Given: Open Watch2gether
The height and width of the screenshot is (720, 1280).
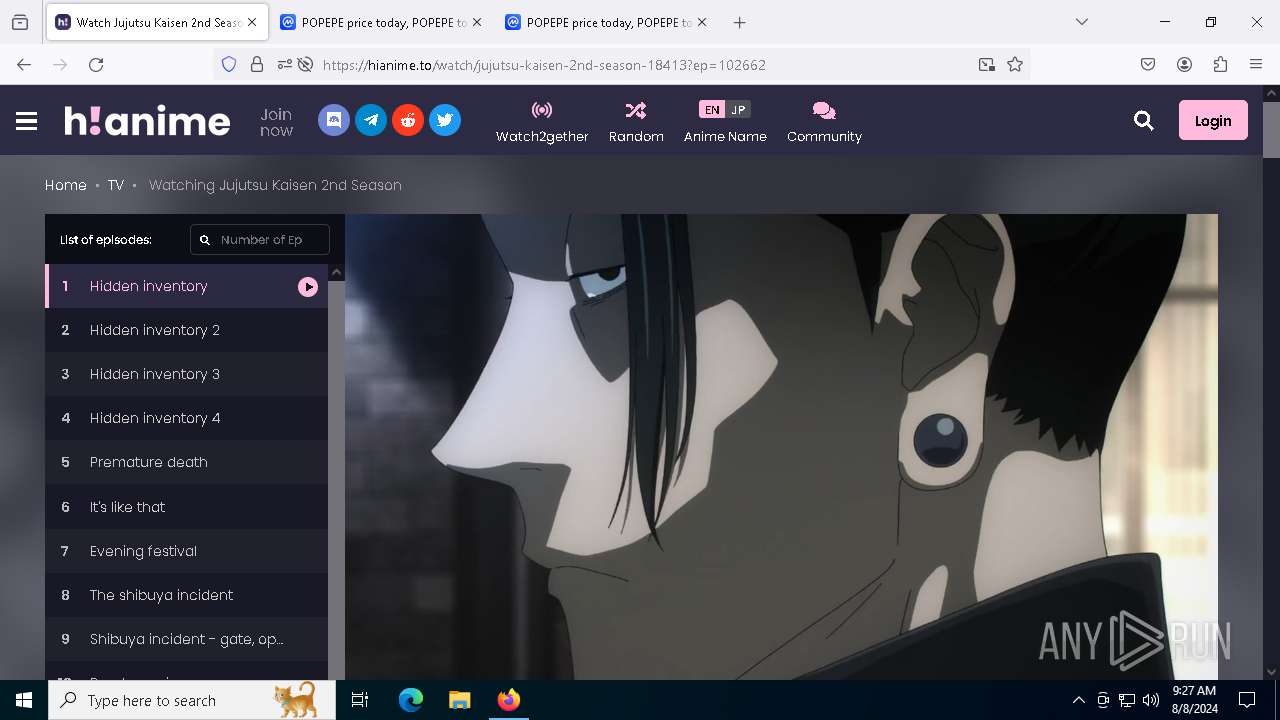Looking at the screenshot, I should (x=542, y=122).
